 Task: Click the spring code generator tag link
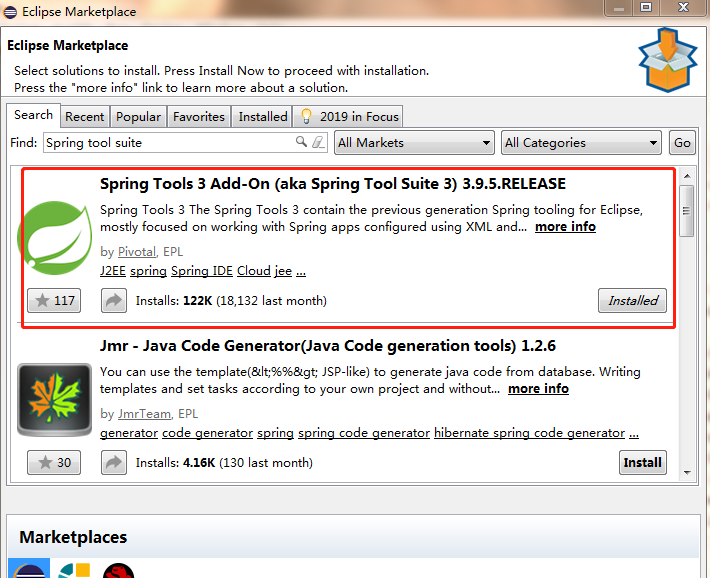point(364,433)
